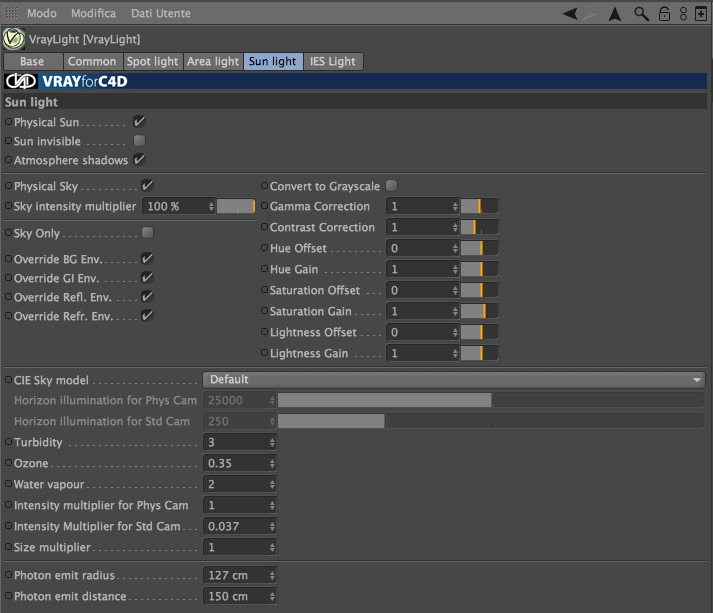
Task: Click the Turbidity stepper arrows
Action: (x=272, y=442)
